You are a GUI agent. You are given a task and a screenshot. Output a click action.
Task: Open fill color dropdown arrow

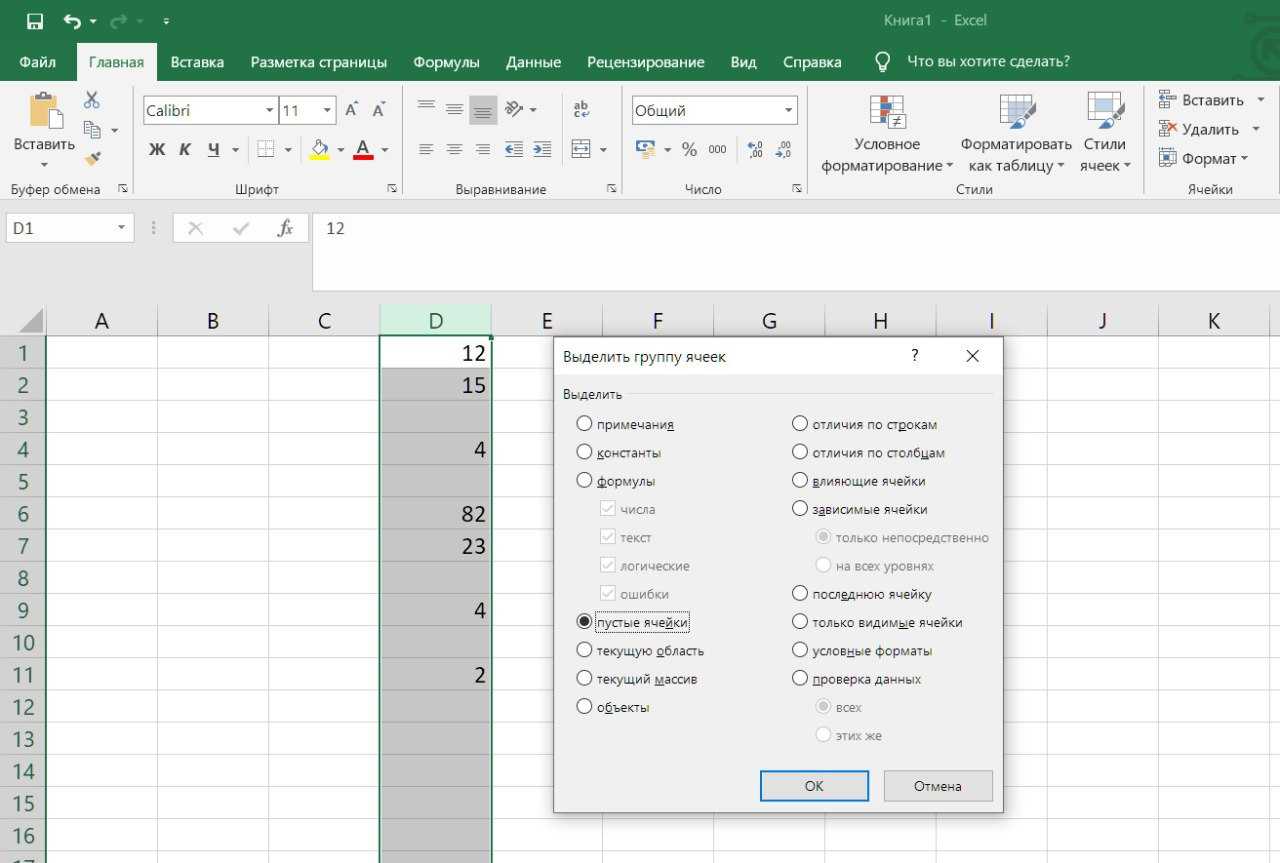340,150
